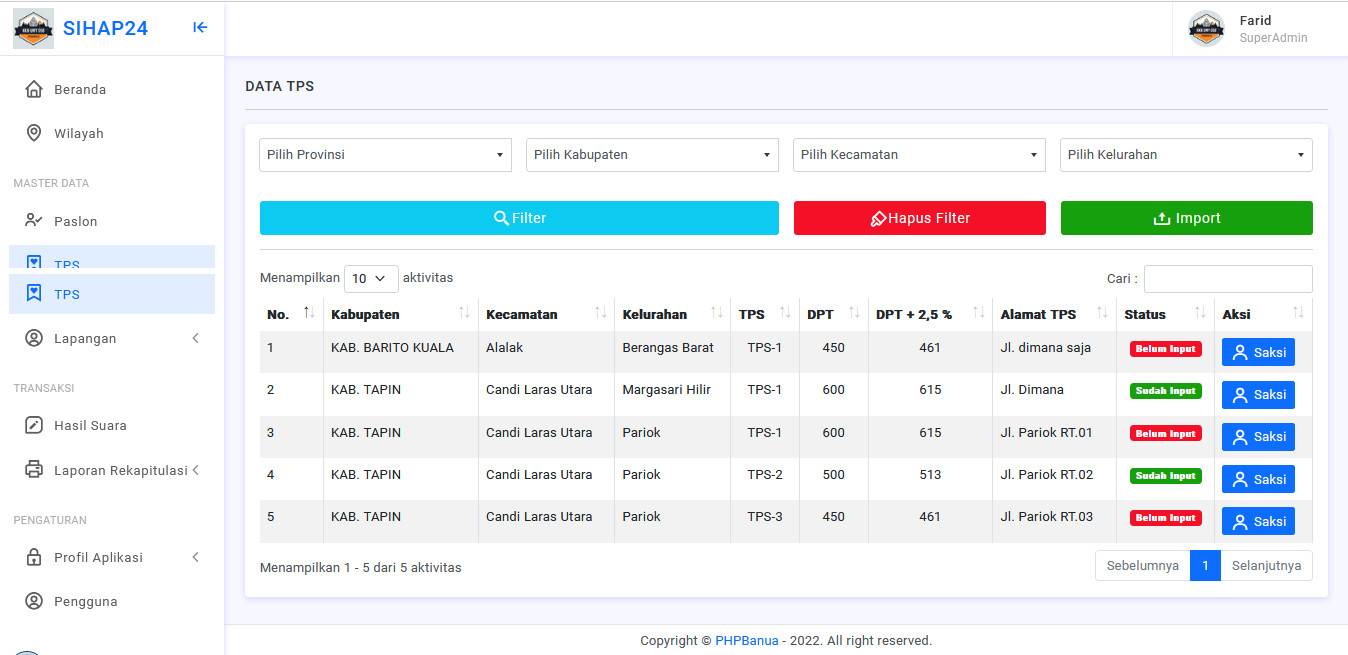Click the Wilayah location pin icon
The height and width of the screenshot is (655, 1348).
[x=34, y=133]
